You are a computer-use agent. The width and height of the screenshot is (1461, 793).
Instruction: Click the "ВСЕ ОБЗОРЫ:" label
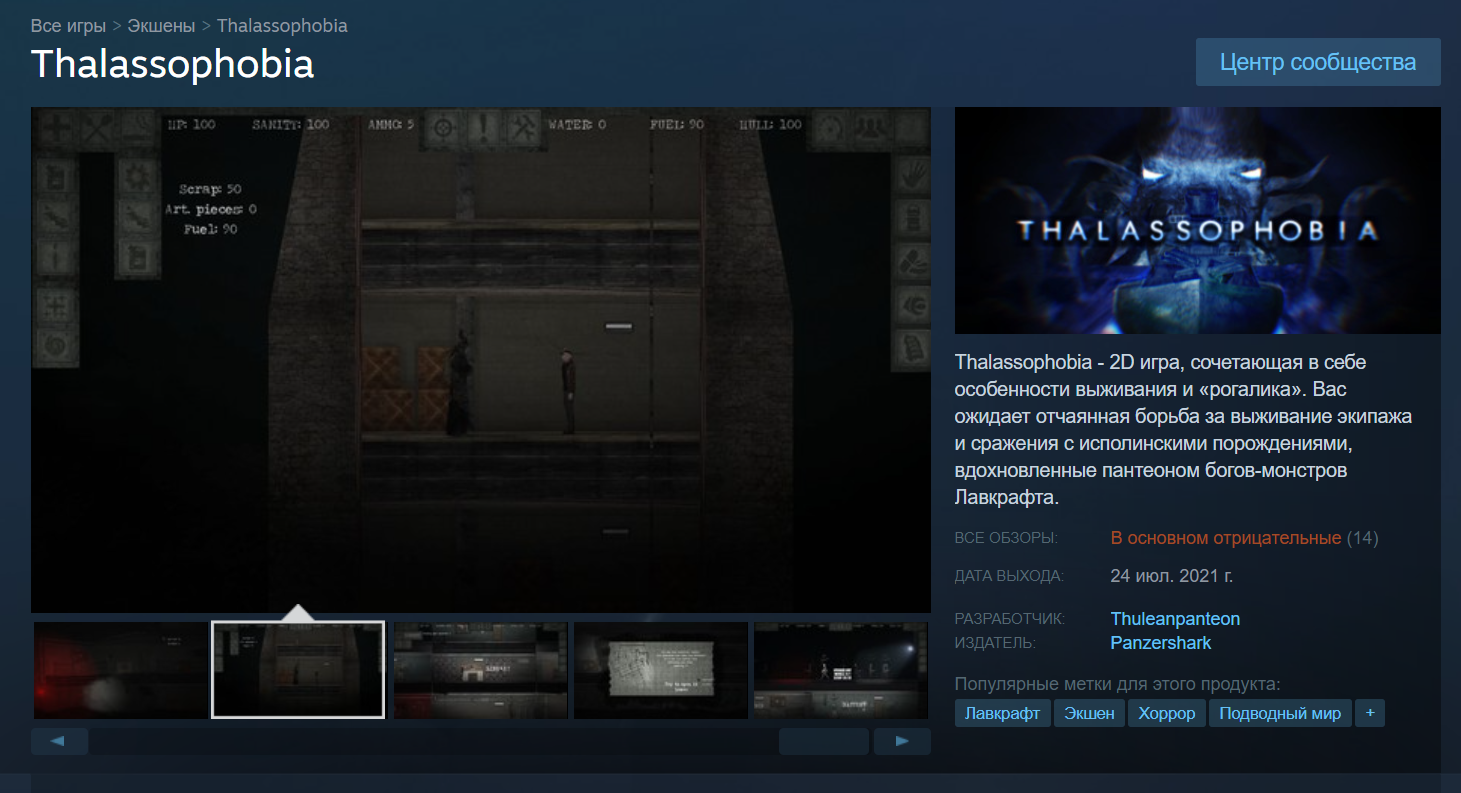pos(1006,538)
